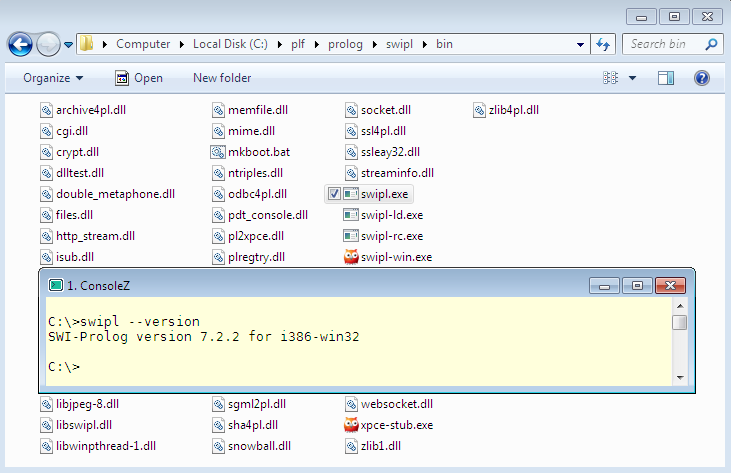Click the Search bin field
Image resolution: width=731 pixels, height=473 pixels.
click(672, 44)
